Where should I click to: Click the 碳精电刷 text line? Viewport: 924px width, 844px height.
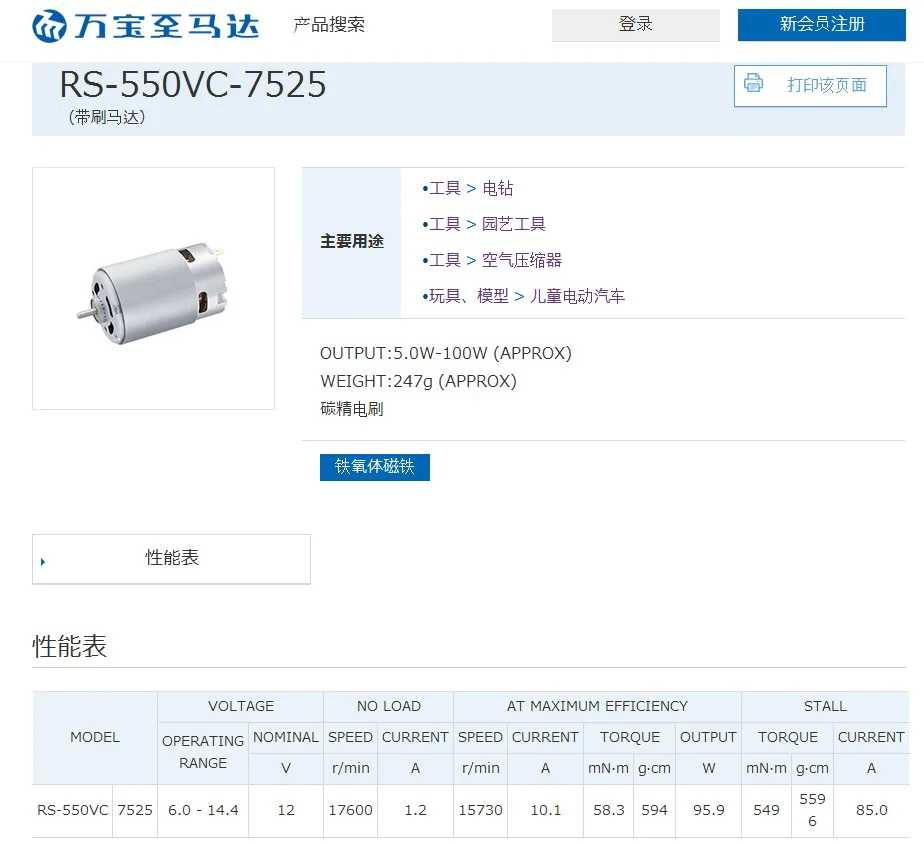[x=352, y=408]
